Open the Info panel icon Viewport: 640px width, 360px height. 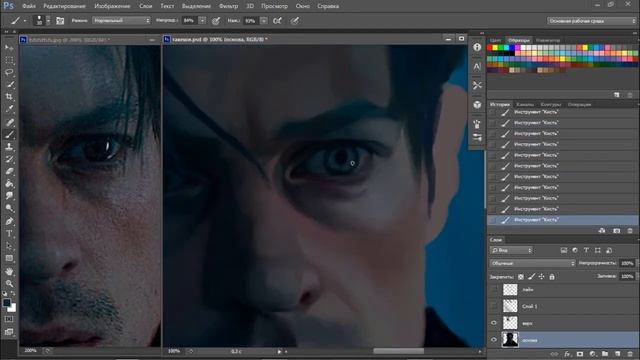pyautogui.click(x=477, y=47)
